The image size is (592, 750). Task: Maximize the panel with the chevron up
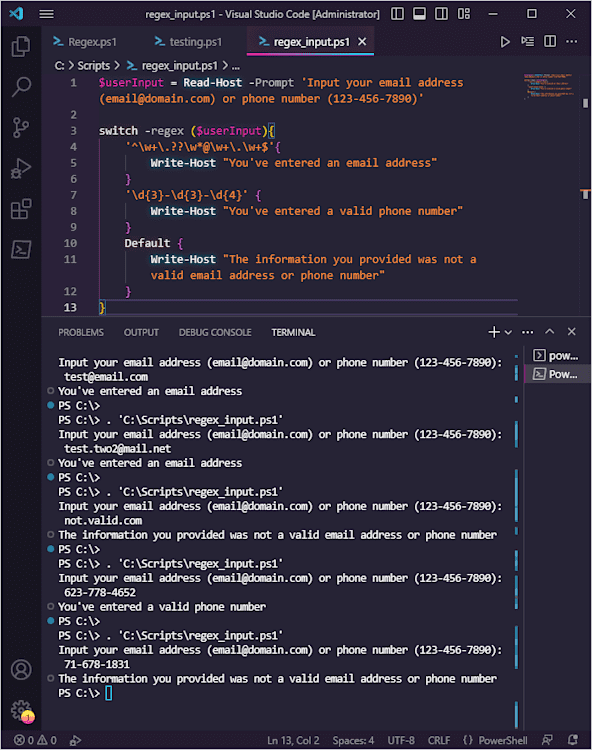(x=549, y=331)
